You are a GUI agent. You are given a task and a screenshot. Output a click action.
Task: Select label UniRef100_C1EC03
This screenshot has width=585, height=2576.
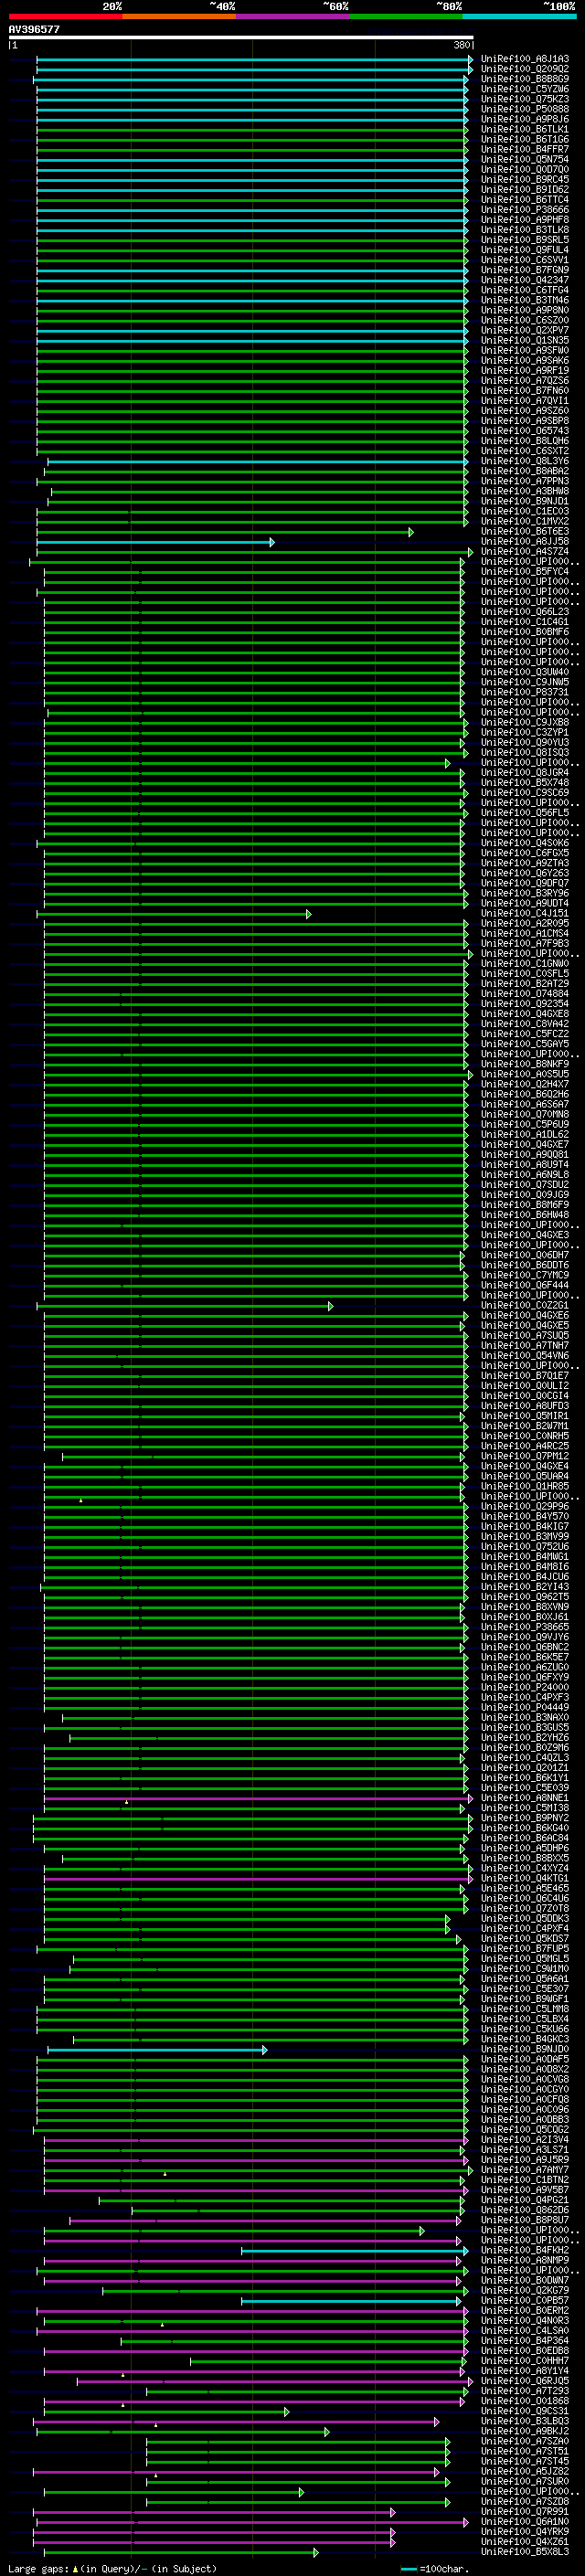pos(525,511)
